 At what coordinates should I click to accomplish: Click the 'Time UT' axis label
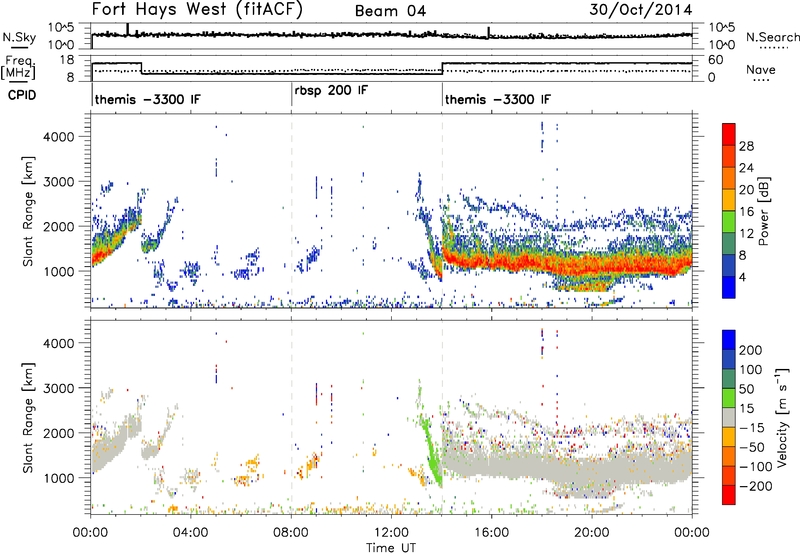click(x=391, y=547)
